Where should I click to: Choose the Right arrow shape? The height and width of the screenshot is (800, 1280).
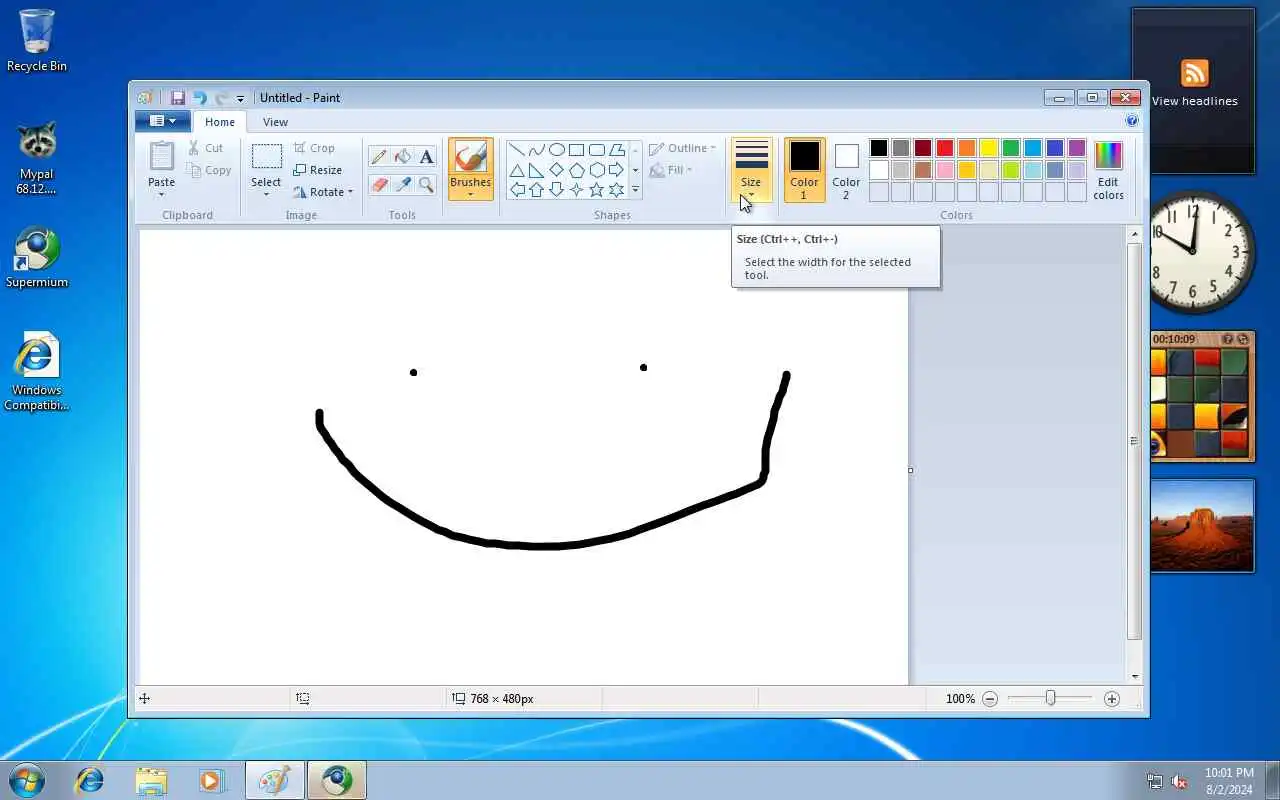pos(617,170)
